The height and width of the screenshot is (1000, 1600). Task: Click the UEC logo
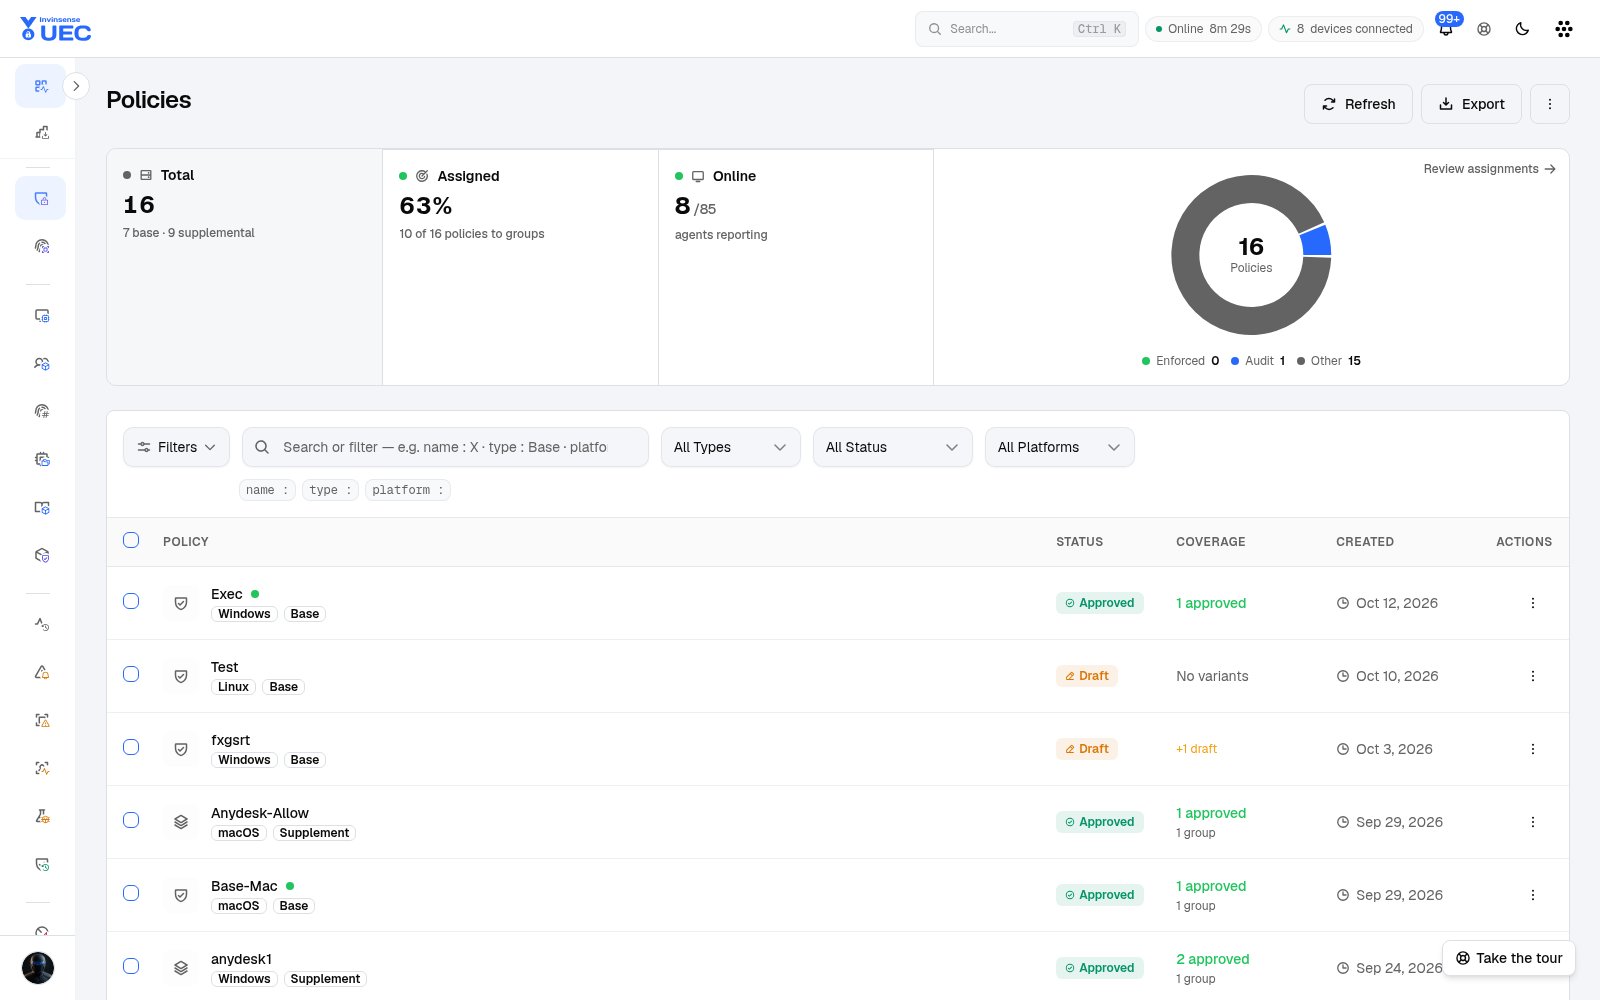pos(56,29)
